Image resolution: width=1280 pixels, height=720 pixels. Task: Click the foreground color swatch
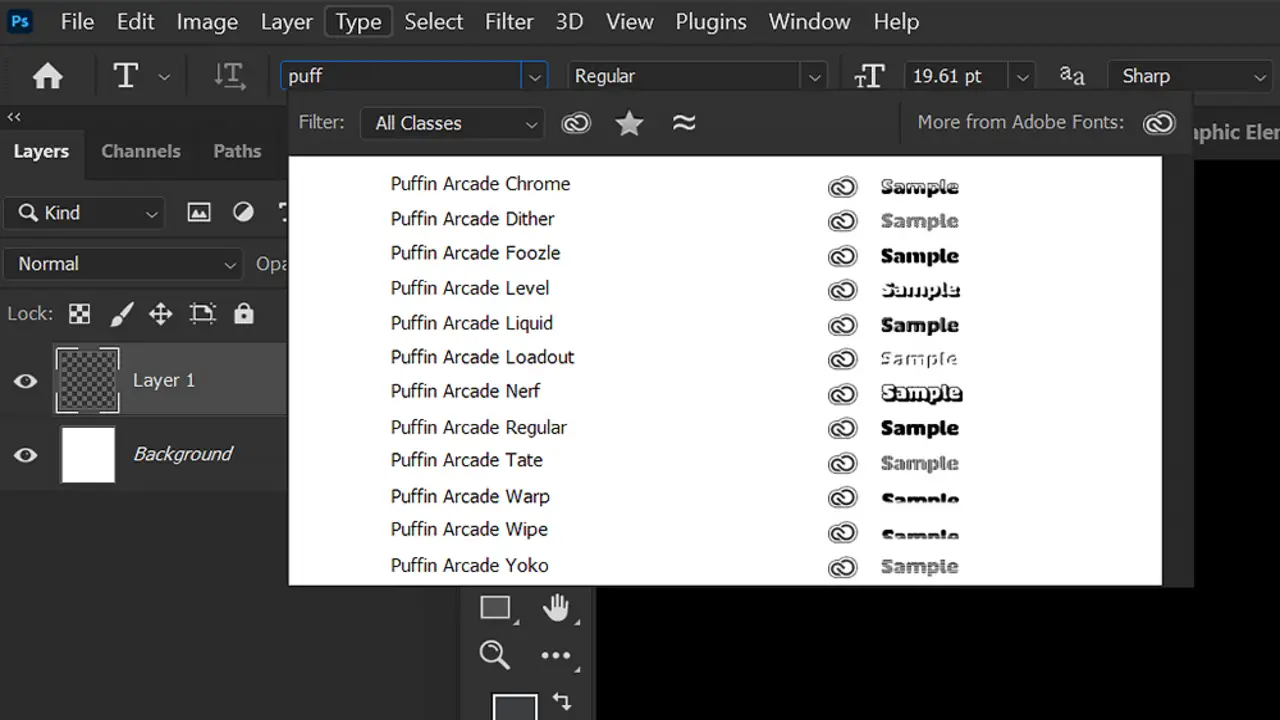coord(514,706)
